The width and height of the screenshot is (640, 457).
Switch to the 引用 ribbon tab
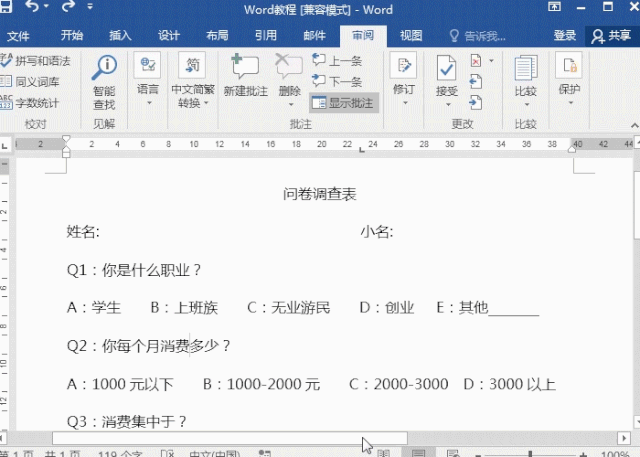[266, 35]
